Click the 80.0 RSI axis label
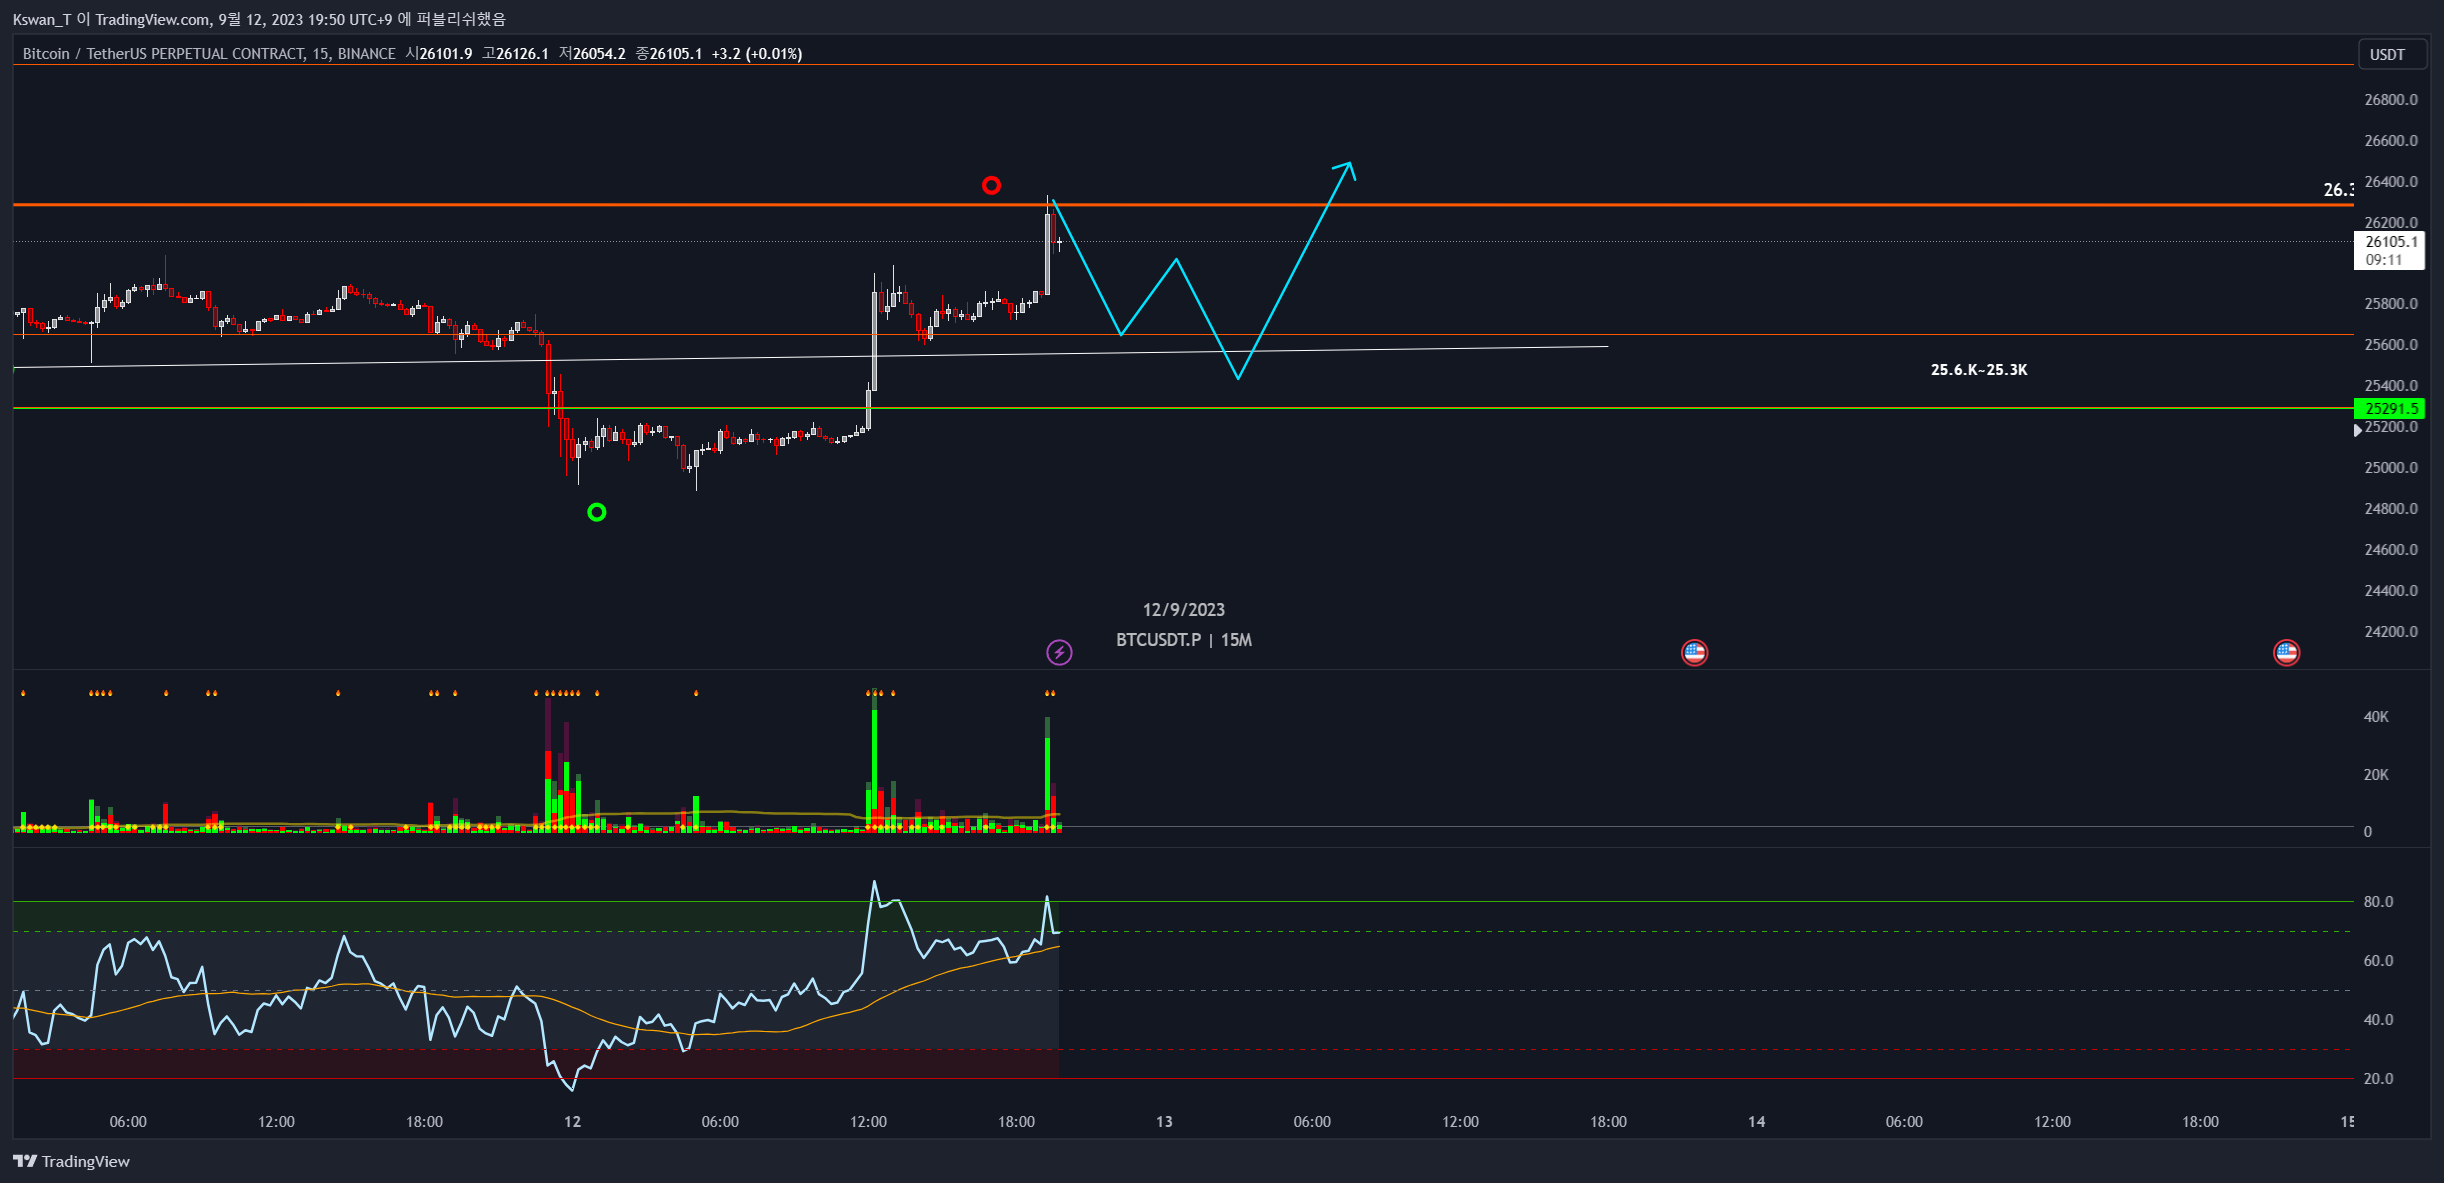The image size is (2444, 1183). [2378, 902]
